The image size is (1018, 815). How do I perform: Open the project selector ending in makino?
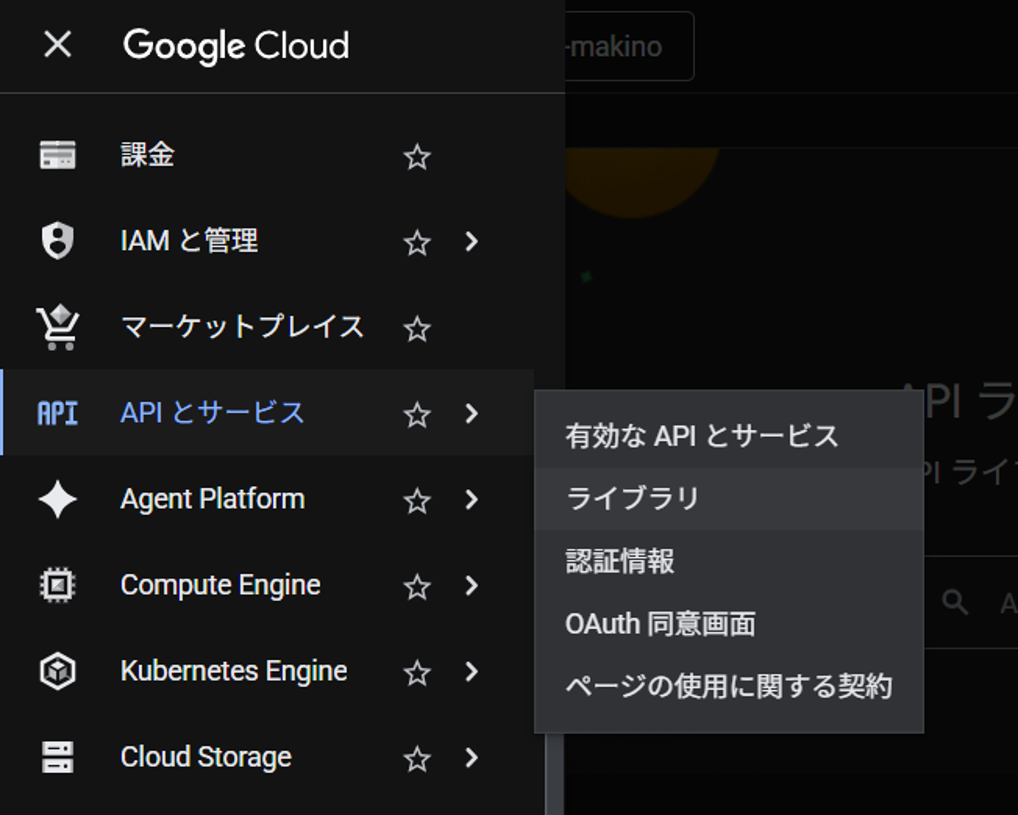click(629, 46)
